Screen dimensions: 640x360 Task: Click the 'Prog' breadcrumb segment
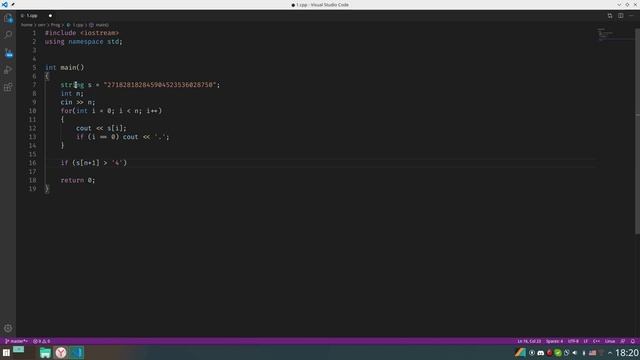tap(56, 25)
